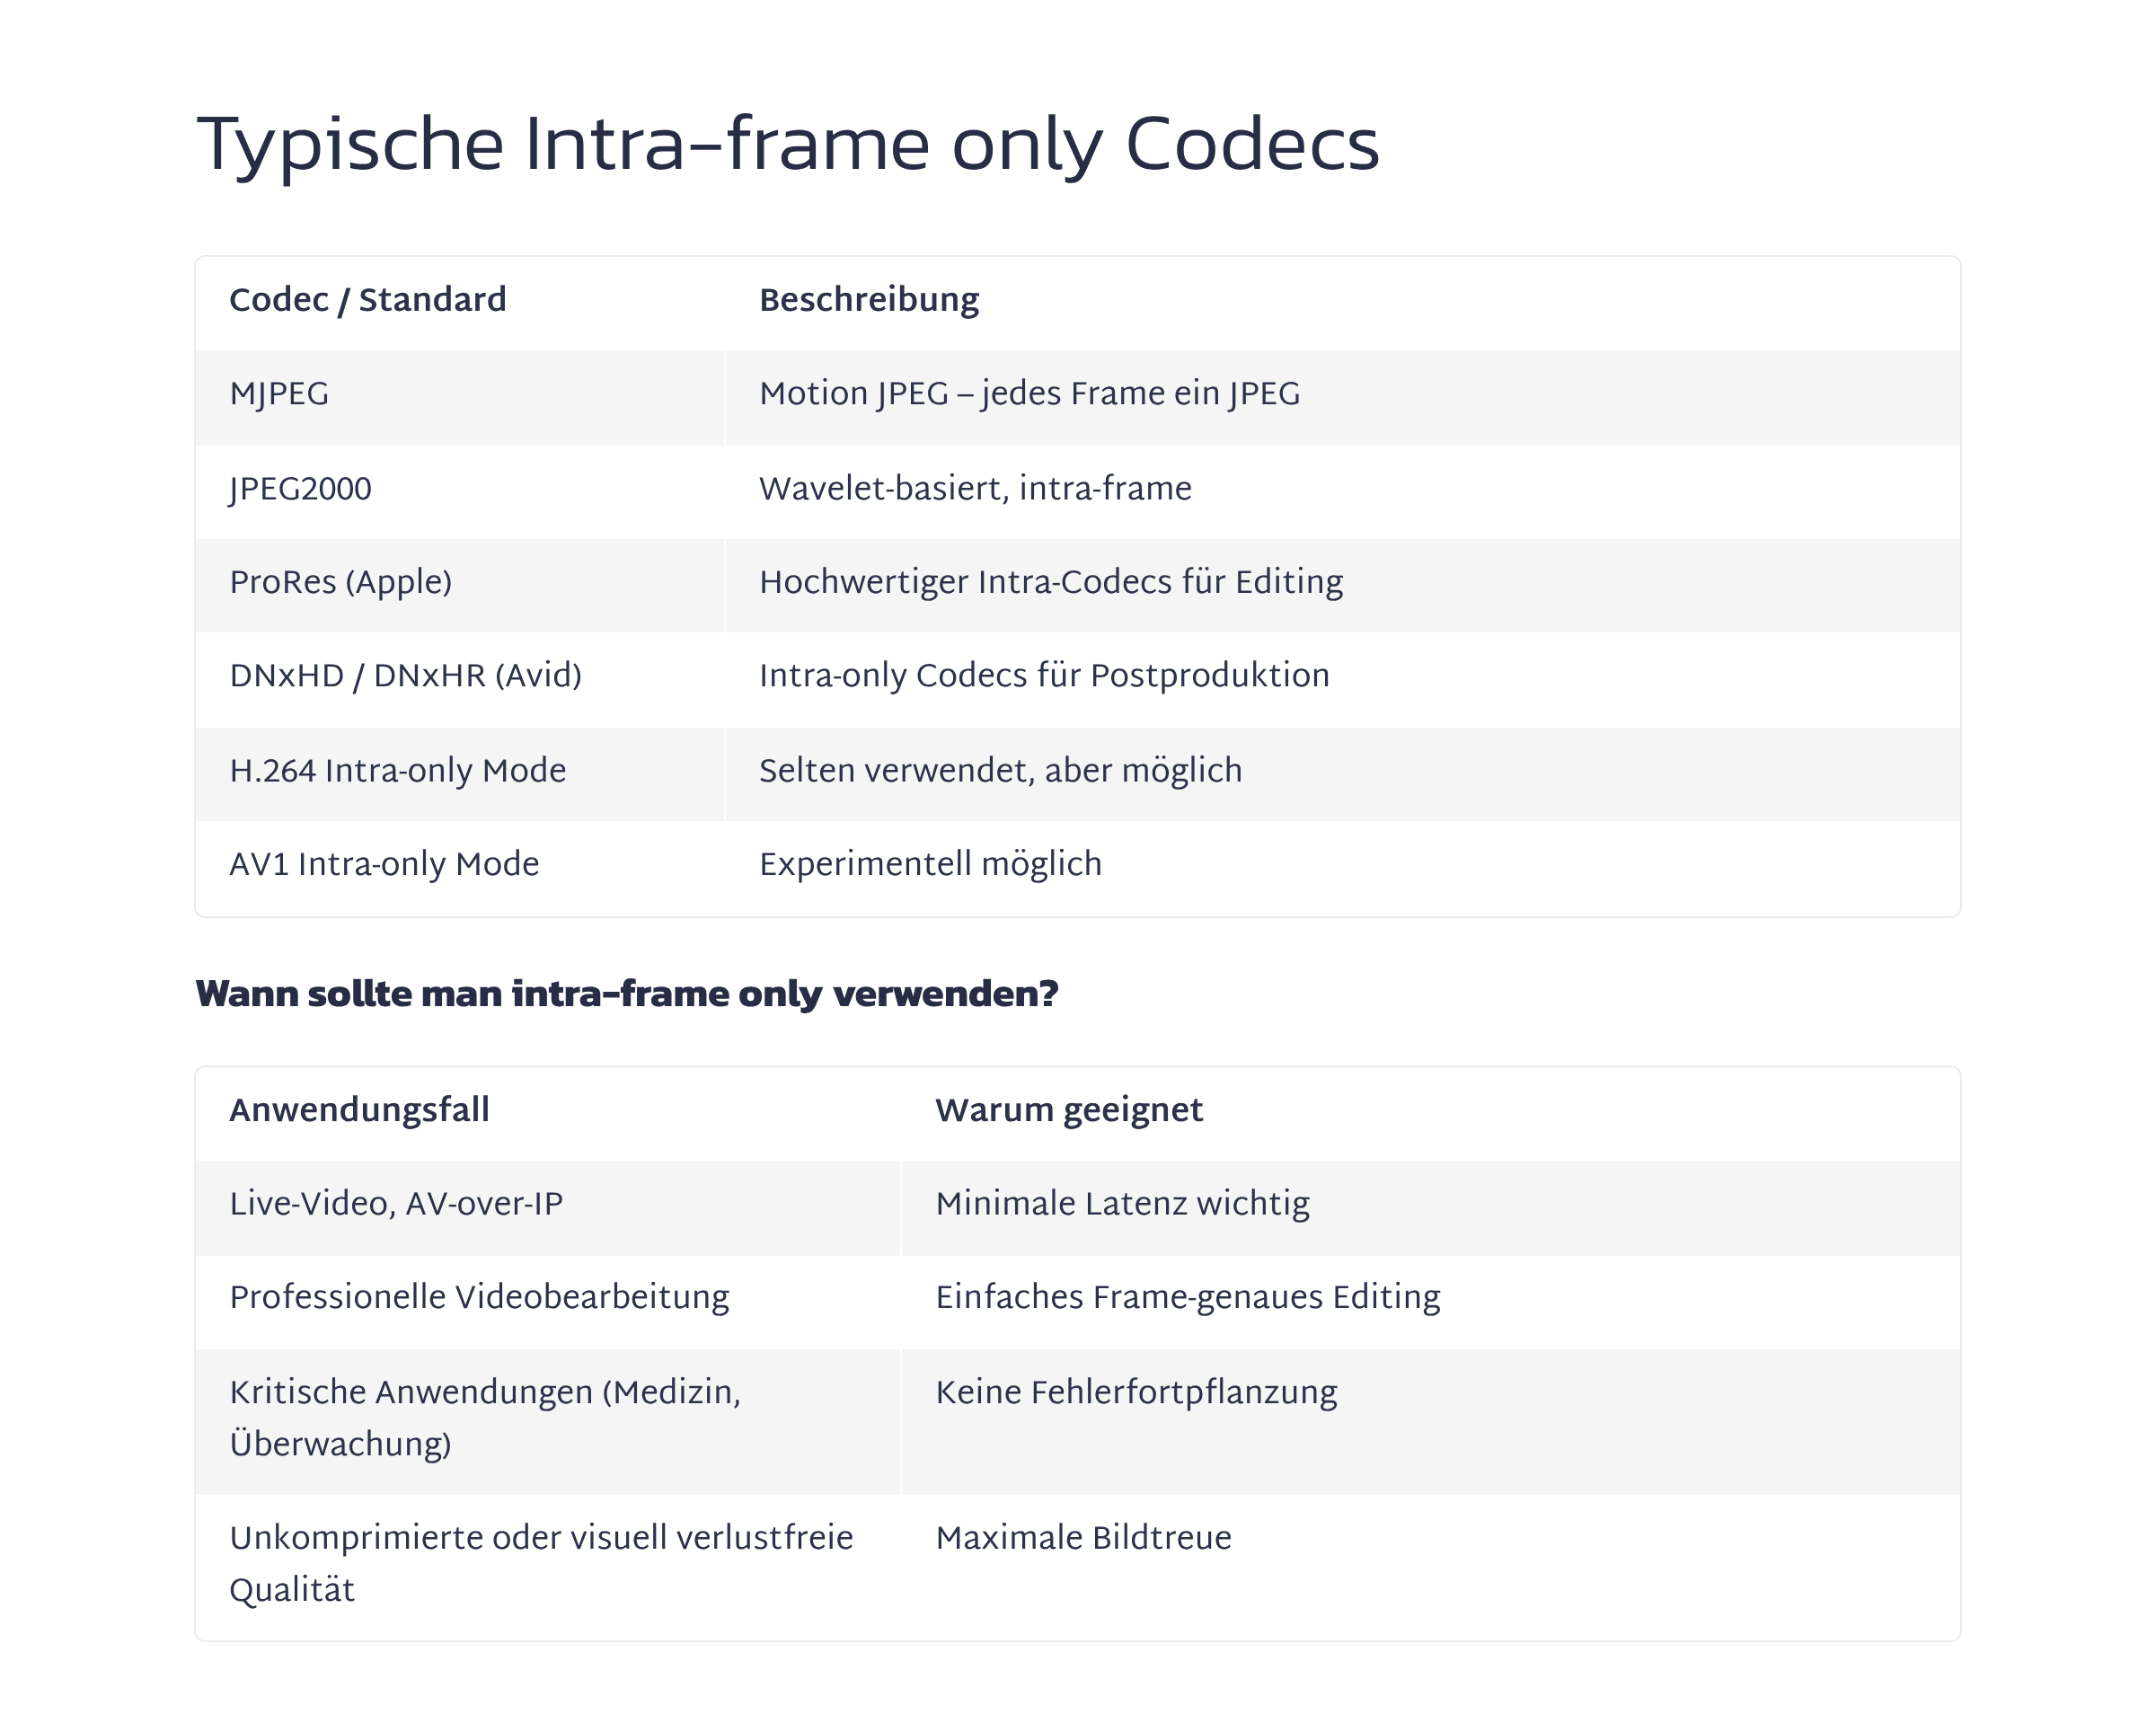Click "Intra-only Codecs für Postproduktion" text
The width and height of the screenshot is (2156, 1732).
[1044, 676]
